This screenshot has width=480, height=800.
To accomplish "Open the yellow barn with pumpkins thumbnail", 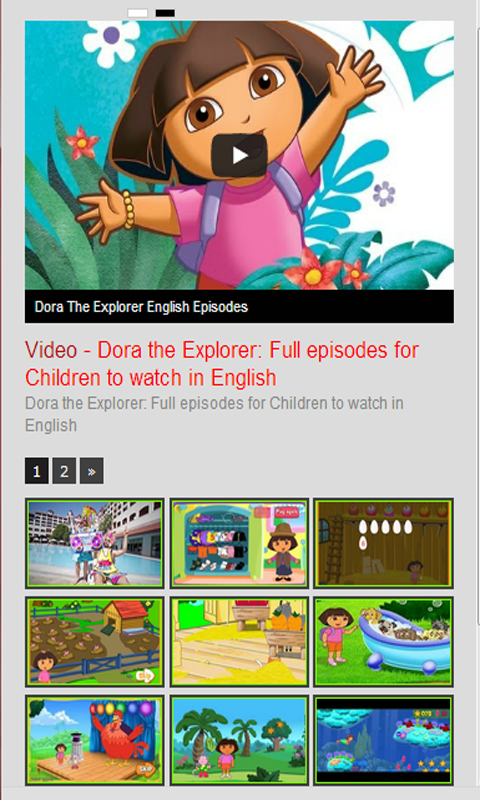I will (x=239, y=642).
